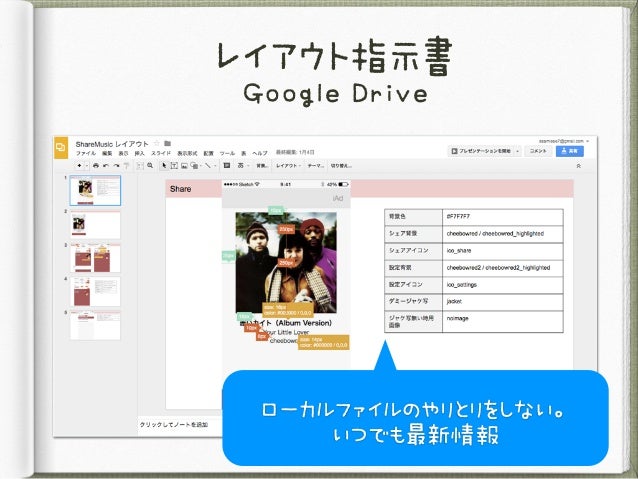Click the プレゼンテーションを開始 button
Image resolution: width=638 pixels, height=479 pixels.
click(481, 151)
